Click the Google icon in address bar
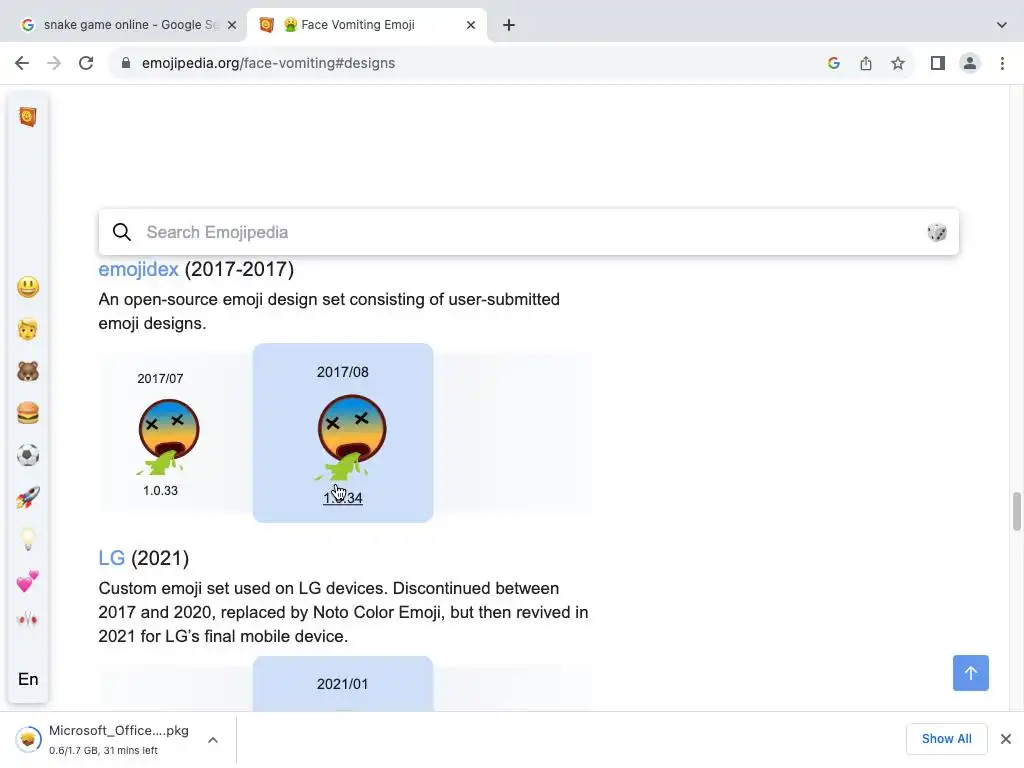Viewport: 1024px width, 768px height. 834,63
